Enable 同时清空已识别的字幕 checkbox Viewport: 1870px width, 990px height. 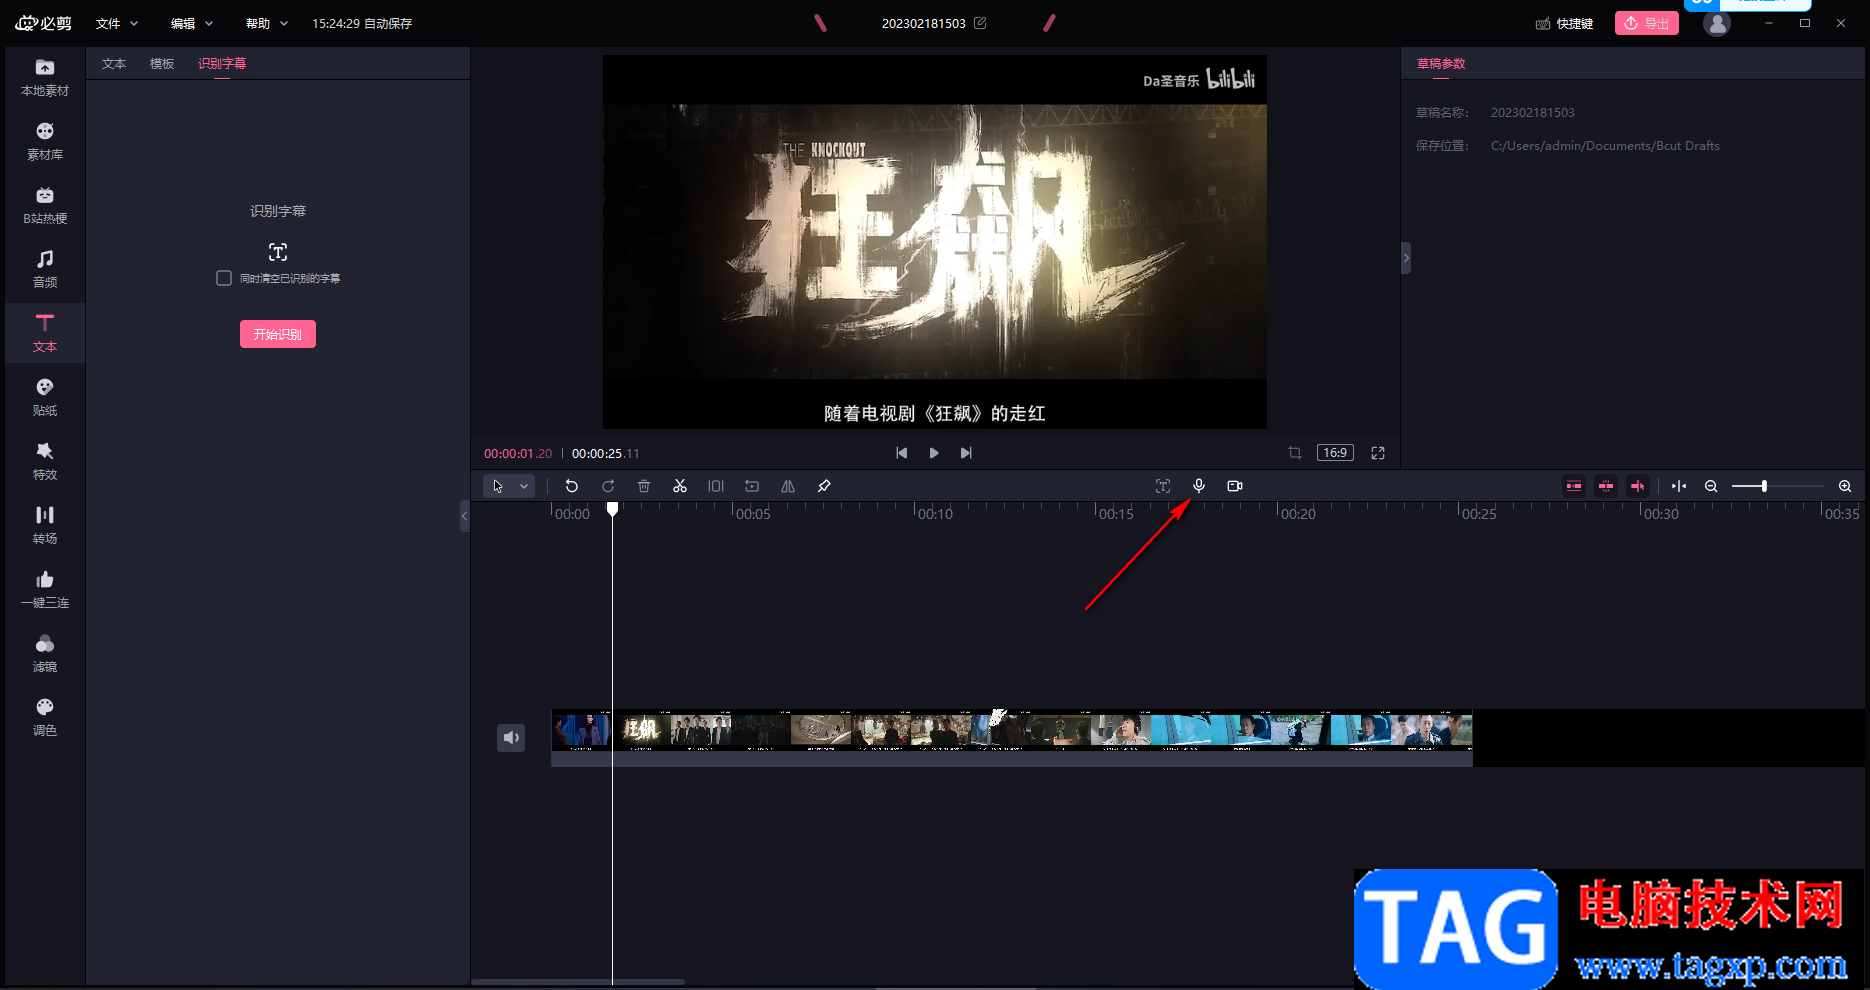[x=224, y=278]
